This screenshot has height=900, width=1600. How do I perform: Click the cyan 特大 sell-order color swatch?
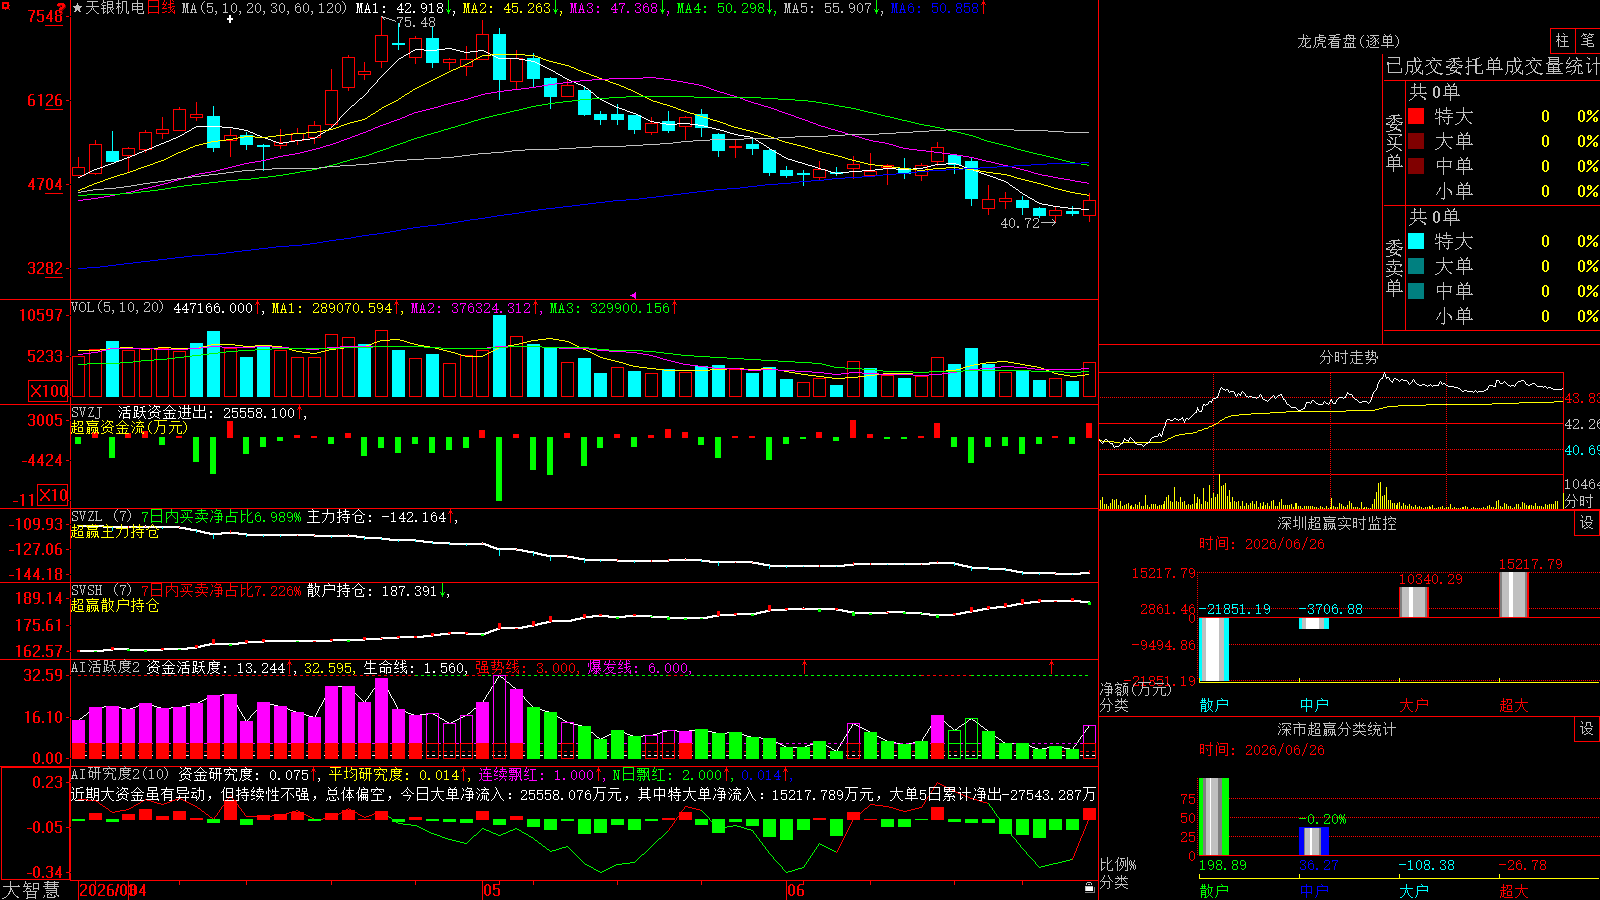click(1416, 241)
